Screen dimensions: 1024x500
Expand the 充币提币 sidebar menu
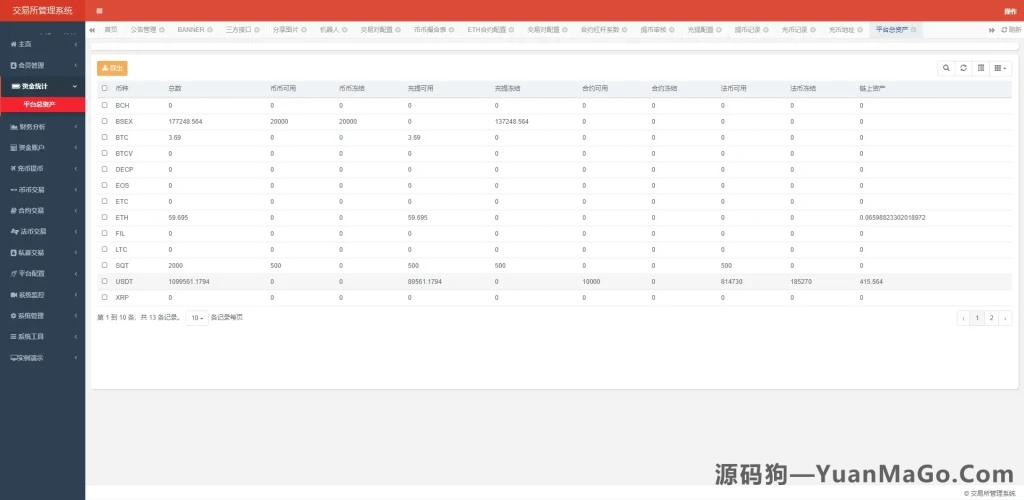pos(42,168)
